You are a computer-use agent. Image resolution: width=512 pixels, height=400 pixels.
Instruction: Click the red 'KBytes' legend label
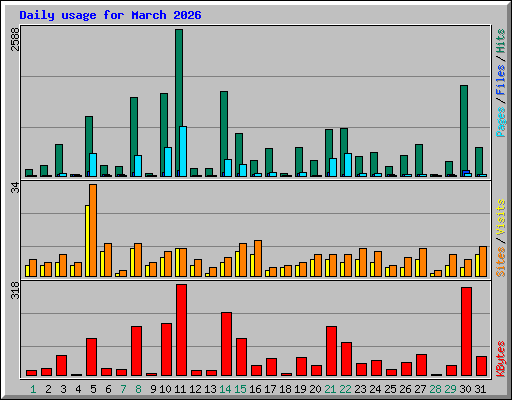(500, 359)
